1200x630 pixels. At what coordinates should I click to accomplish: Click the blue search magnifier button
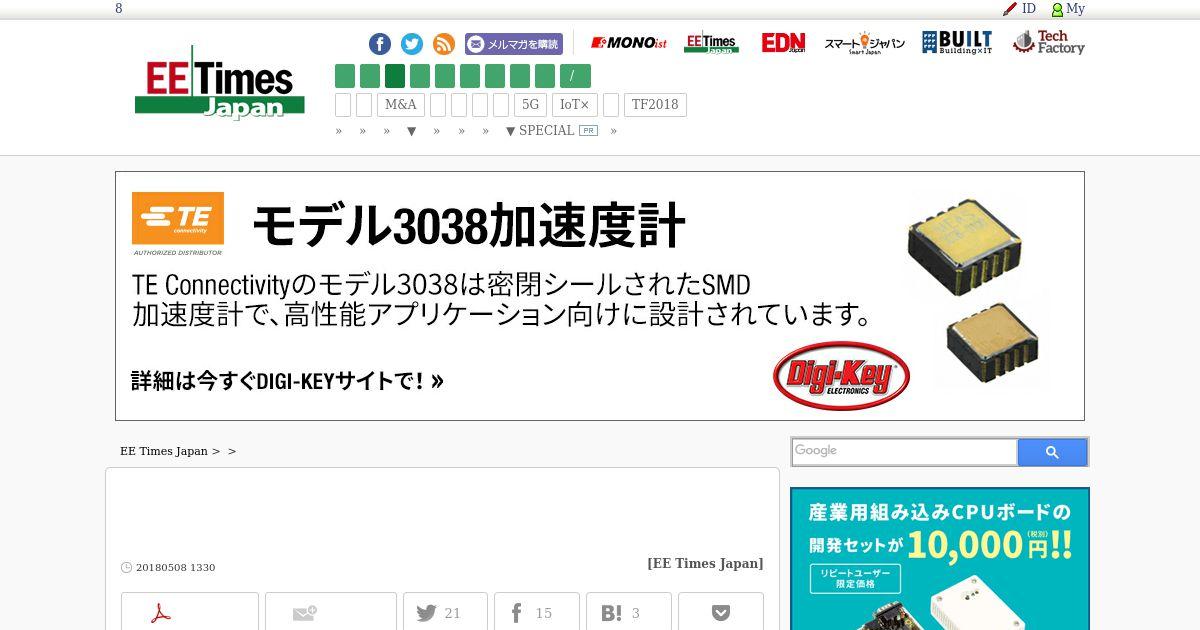(x=1052, y=452)
